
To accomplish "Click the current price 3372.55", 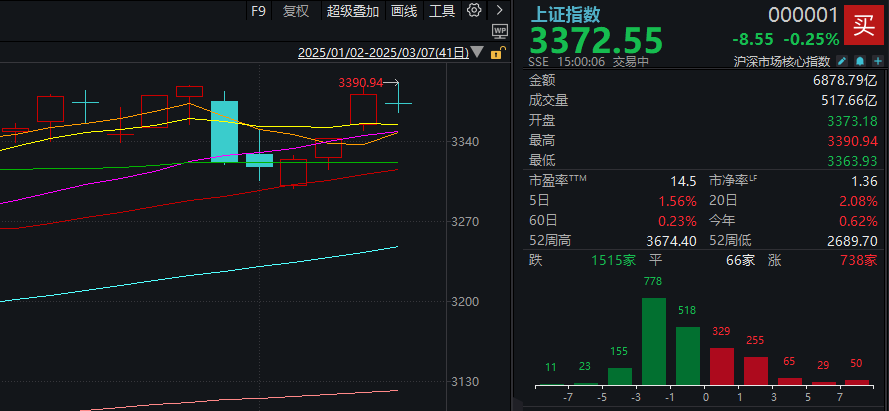I will point(596,40).
